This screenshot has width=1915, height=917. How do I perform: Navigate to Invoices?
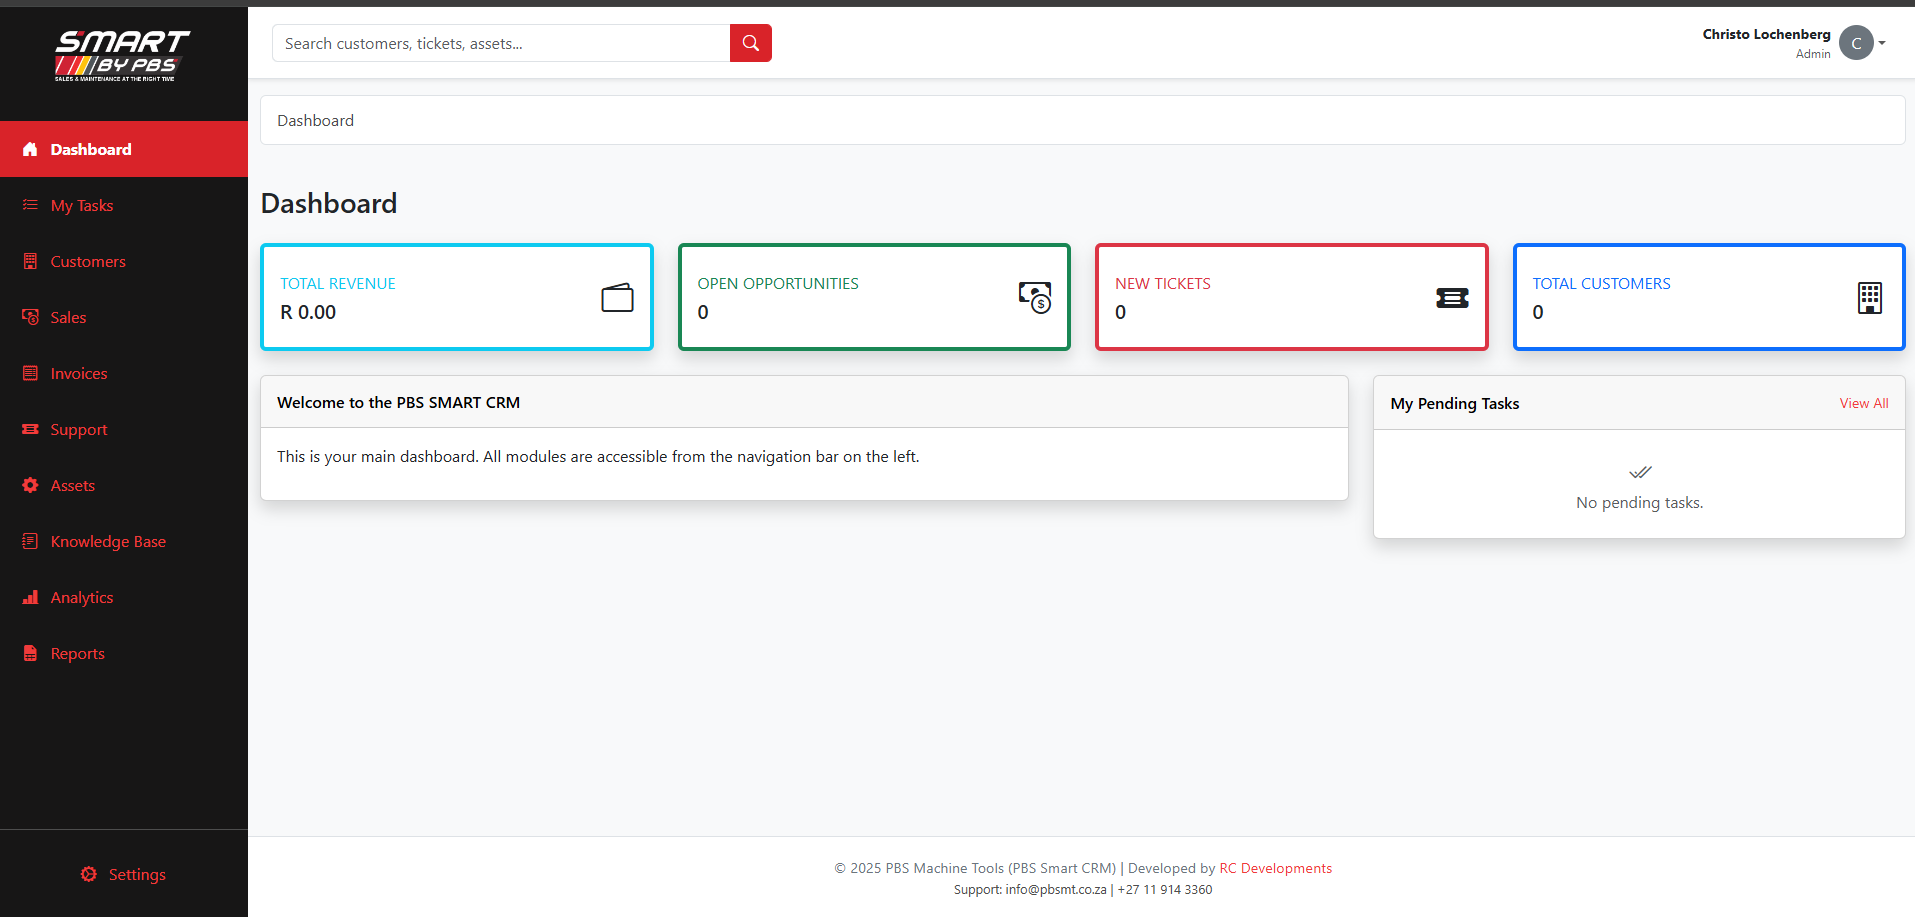pos(124,373)
